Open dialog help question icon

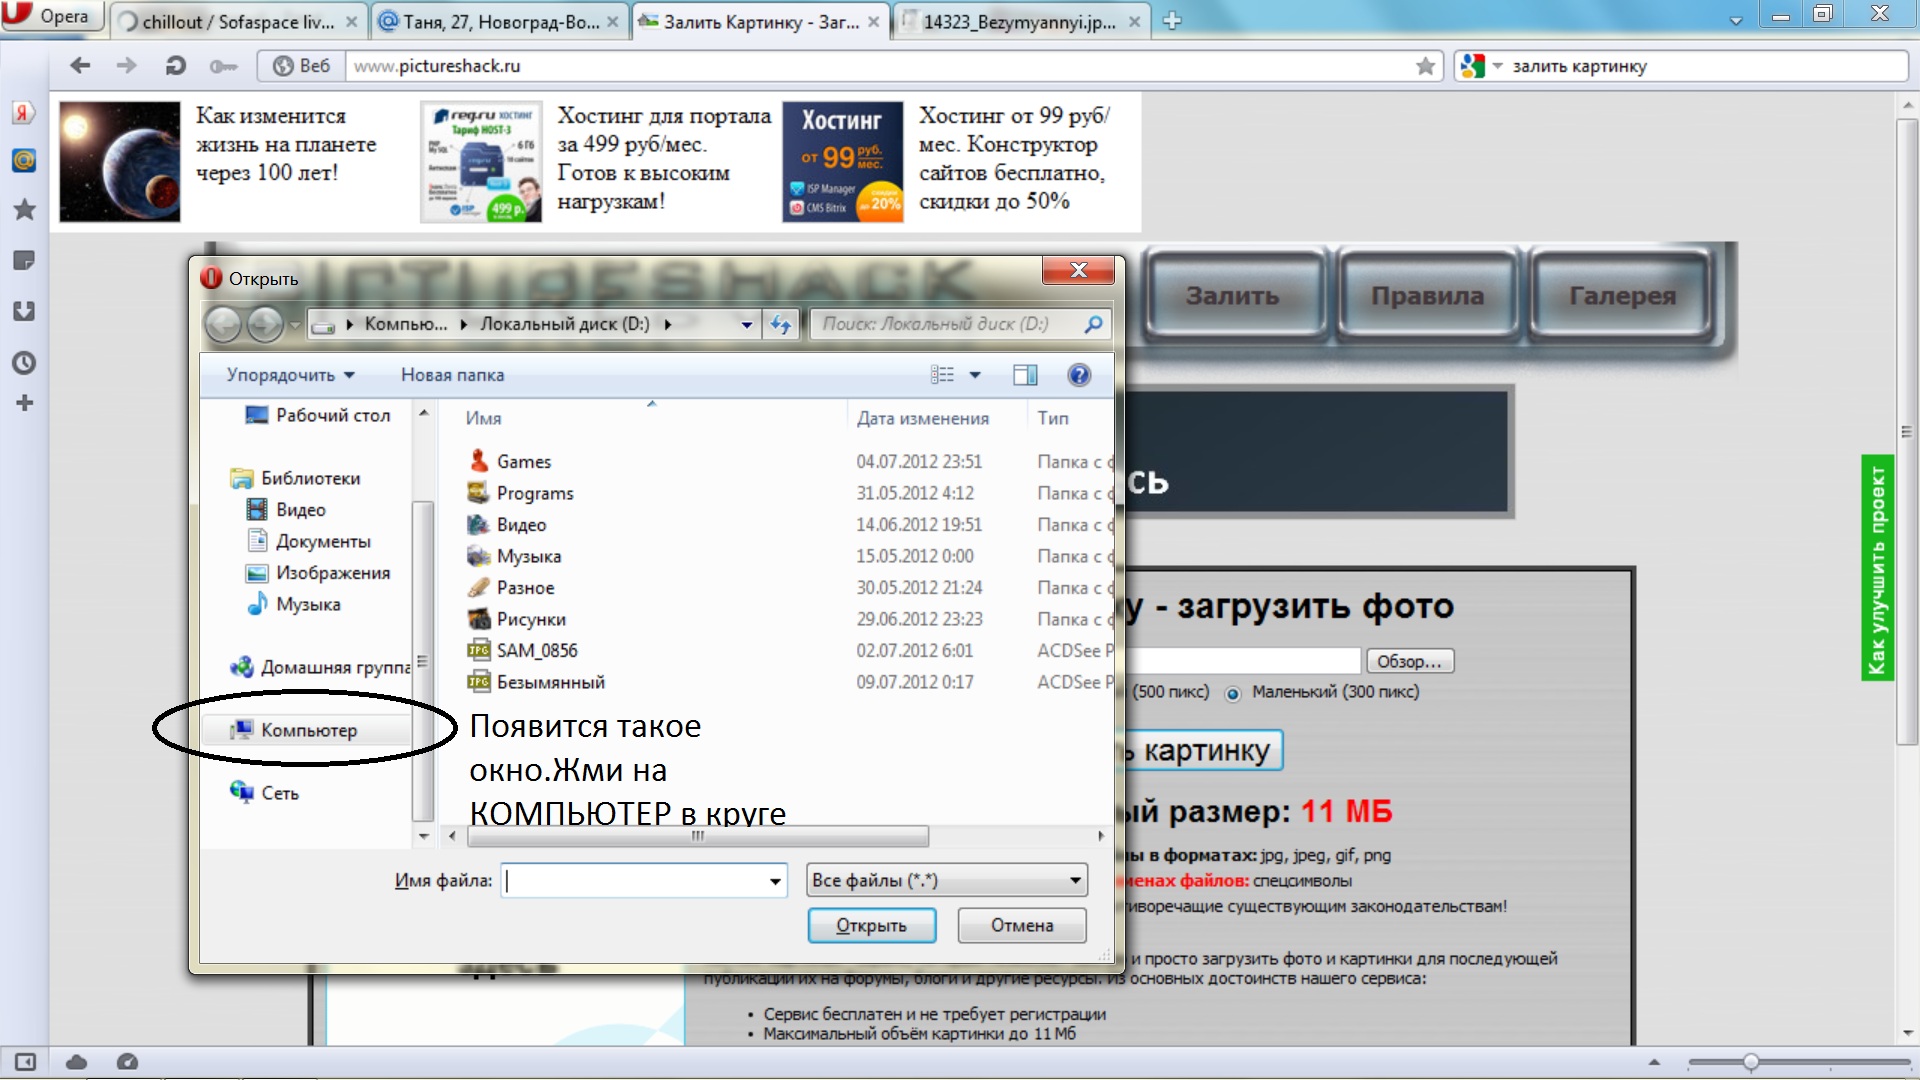pos(1078,375)
